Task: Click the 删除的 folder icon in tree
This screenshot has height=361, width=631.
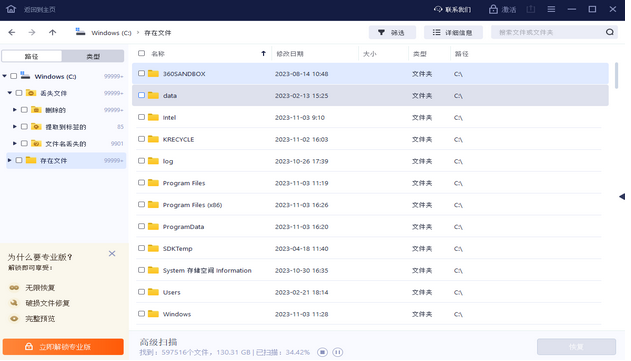Action: 36,109
